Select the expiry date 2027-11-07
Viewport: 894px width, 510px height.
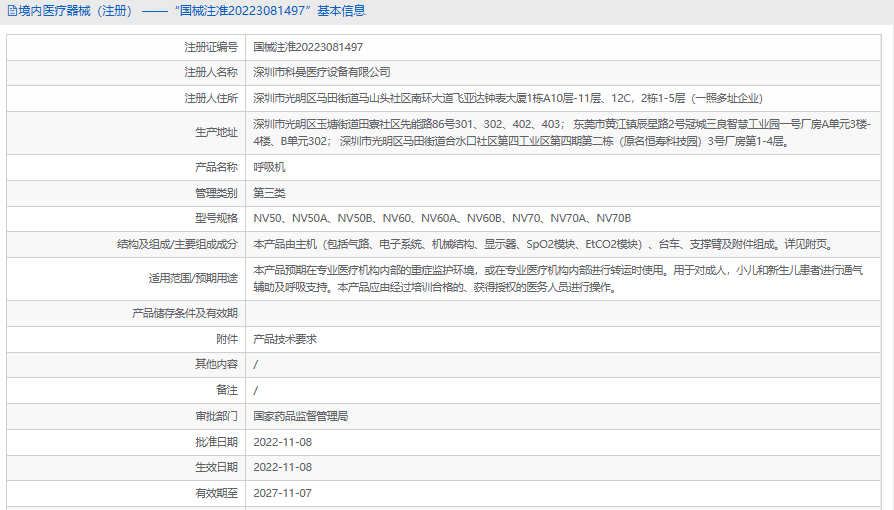click(283, 493)
